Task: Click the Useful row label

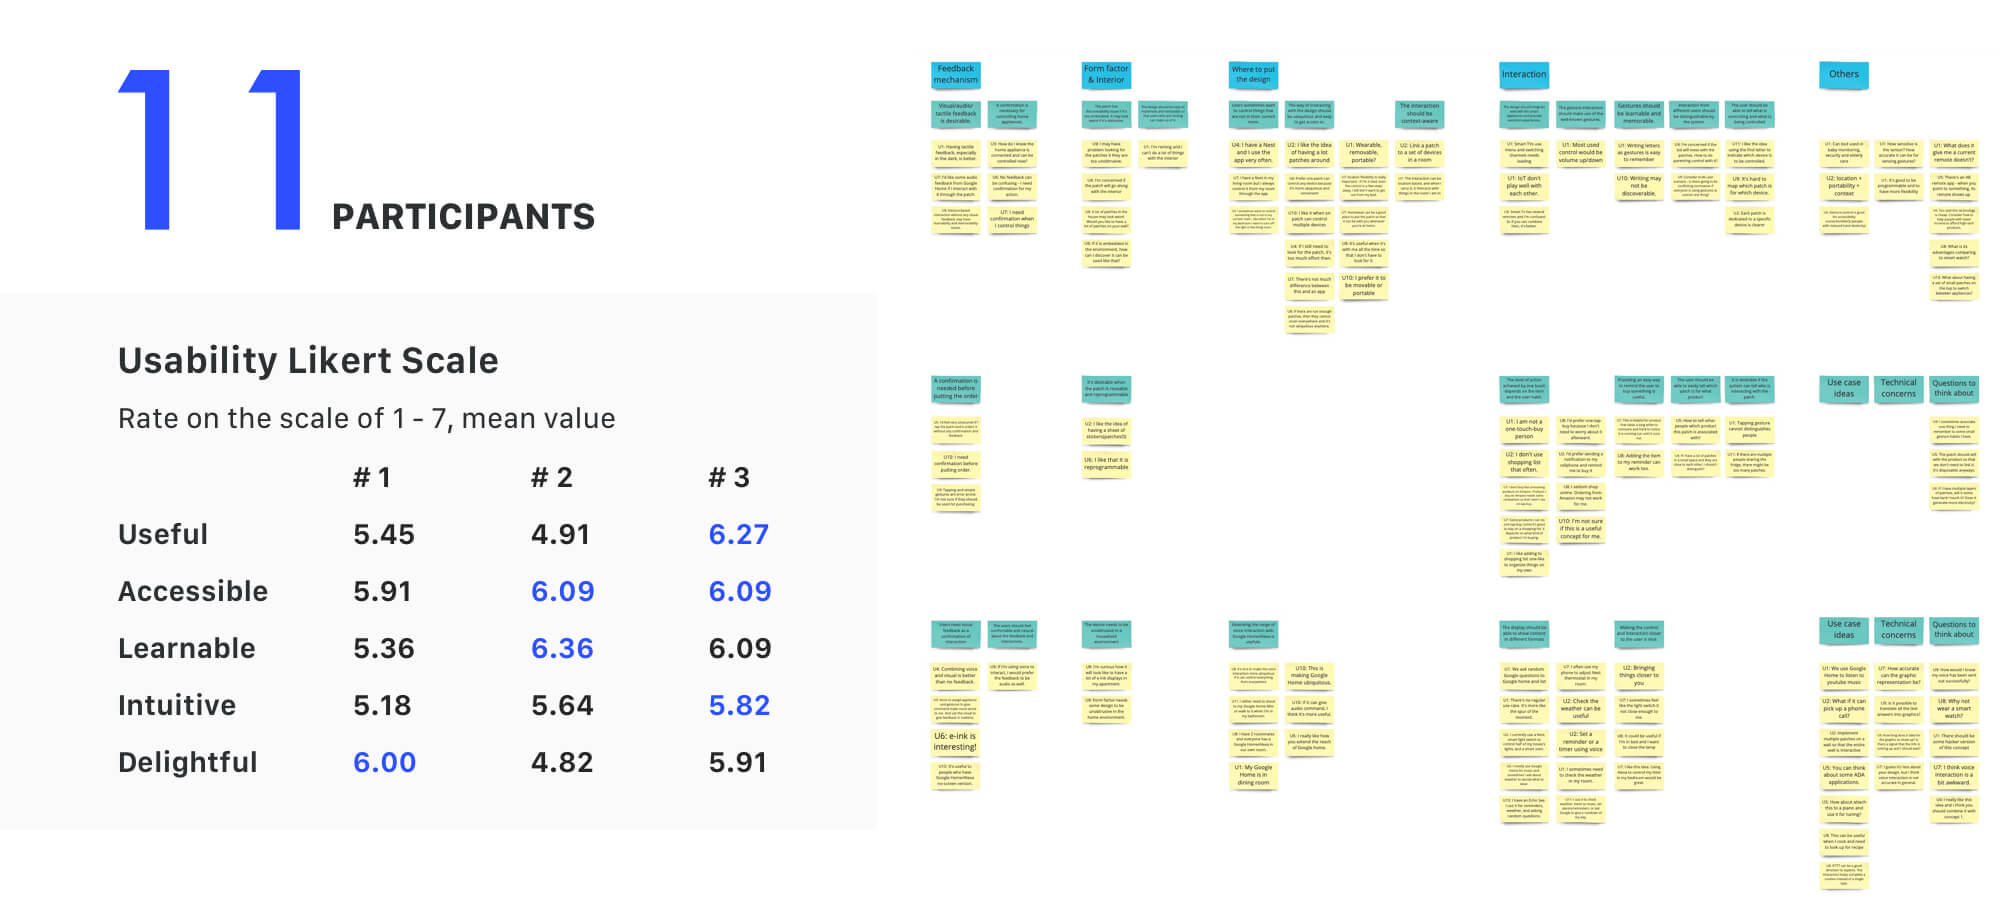Action: click(x=163, y=535)
